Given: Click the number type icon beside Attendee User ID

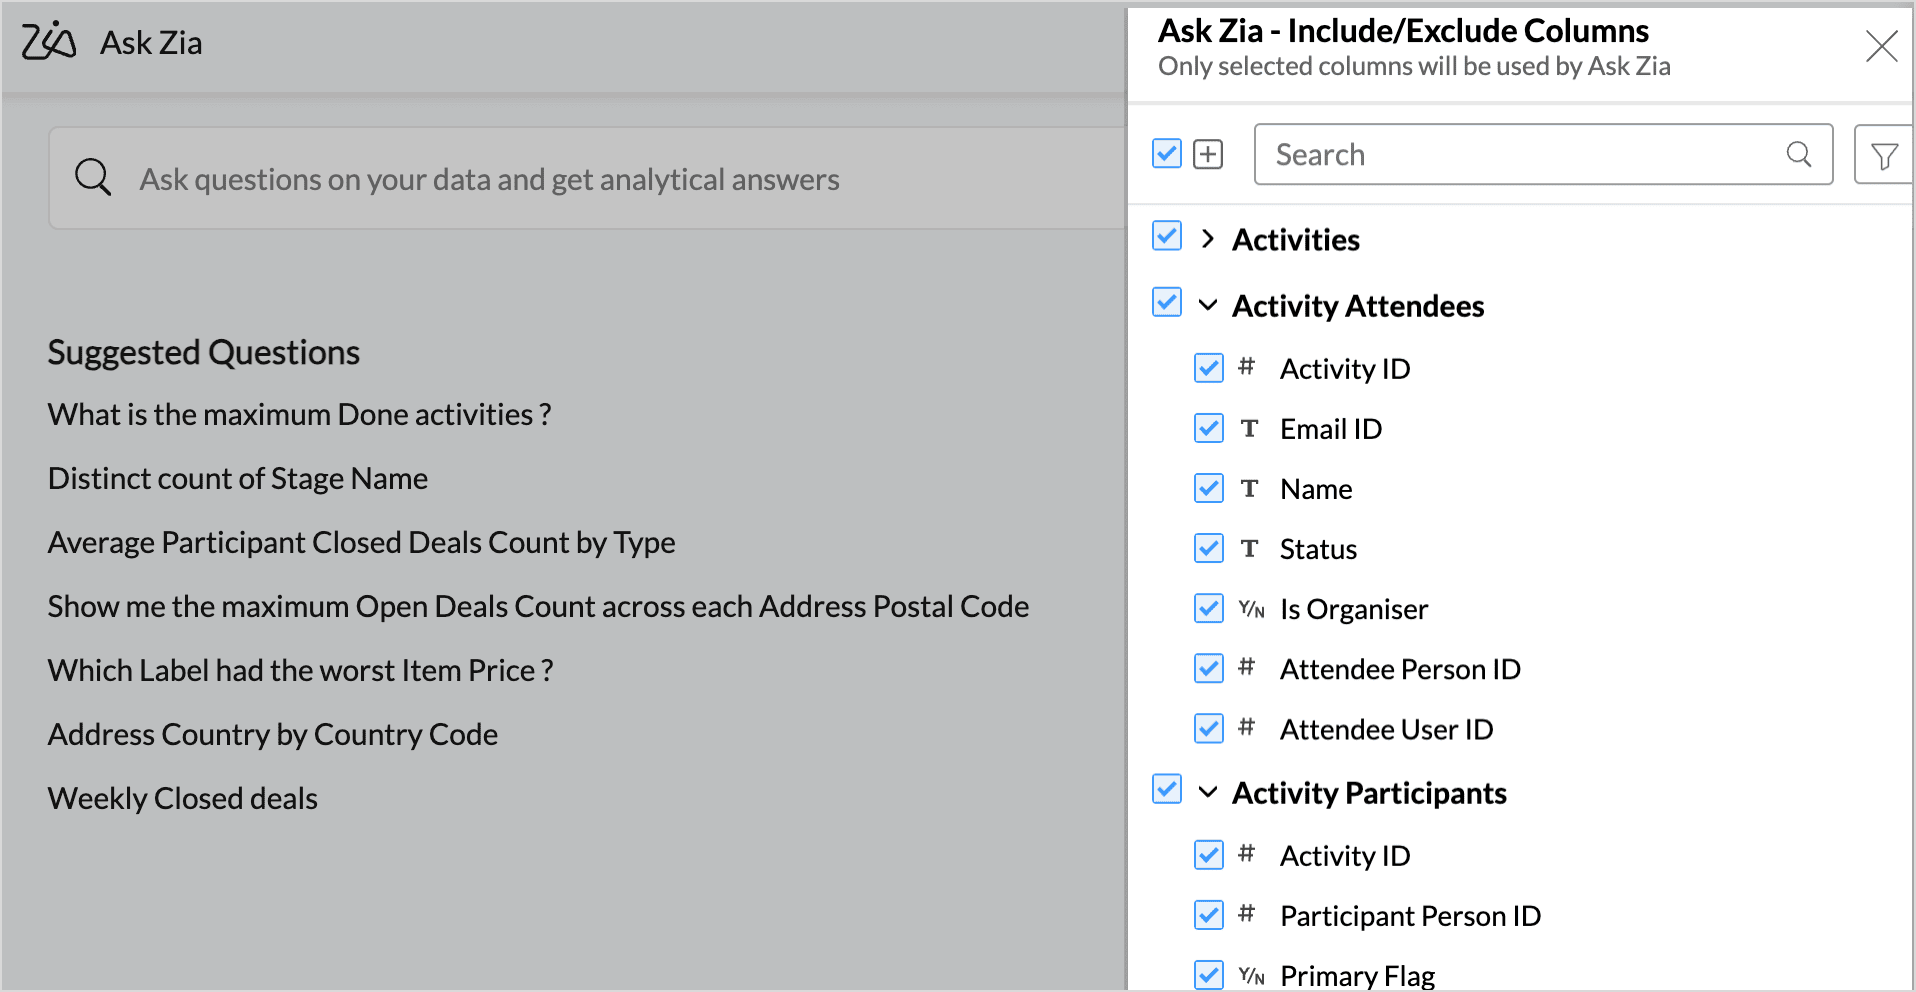Looking at the screenshot, I should pos(1246,727).
